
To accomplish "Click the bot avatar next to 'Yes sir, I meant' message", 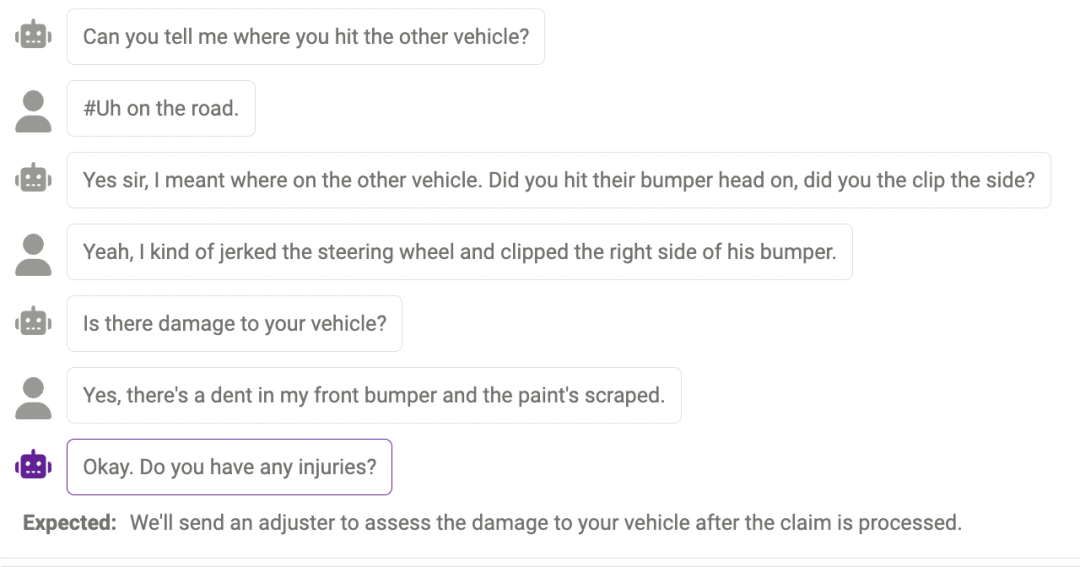I will point(34,180).
